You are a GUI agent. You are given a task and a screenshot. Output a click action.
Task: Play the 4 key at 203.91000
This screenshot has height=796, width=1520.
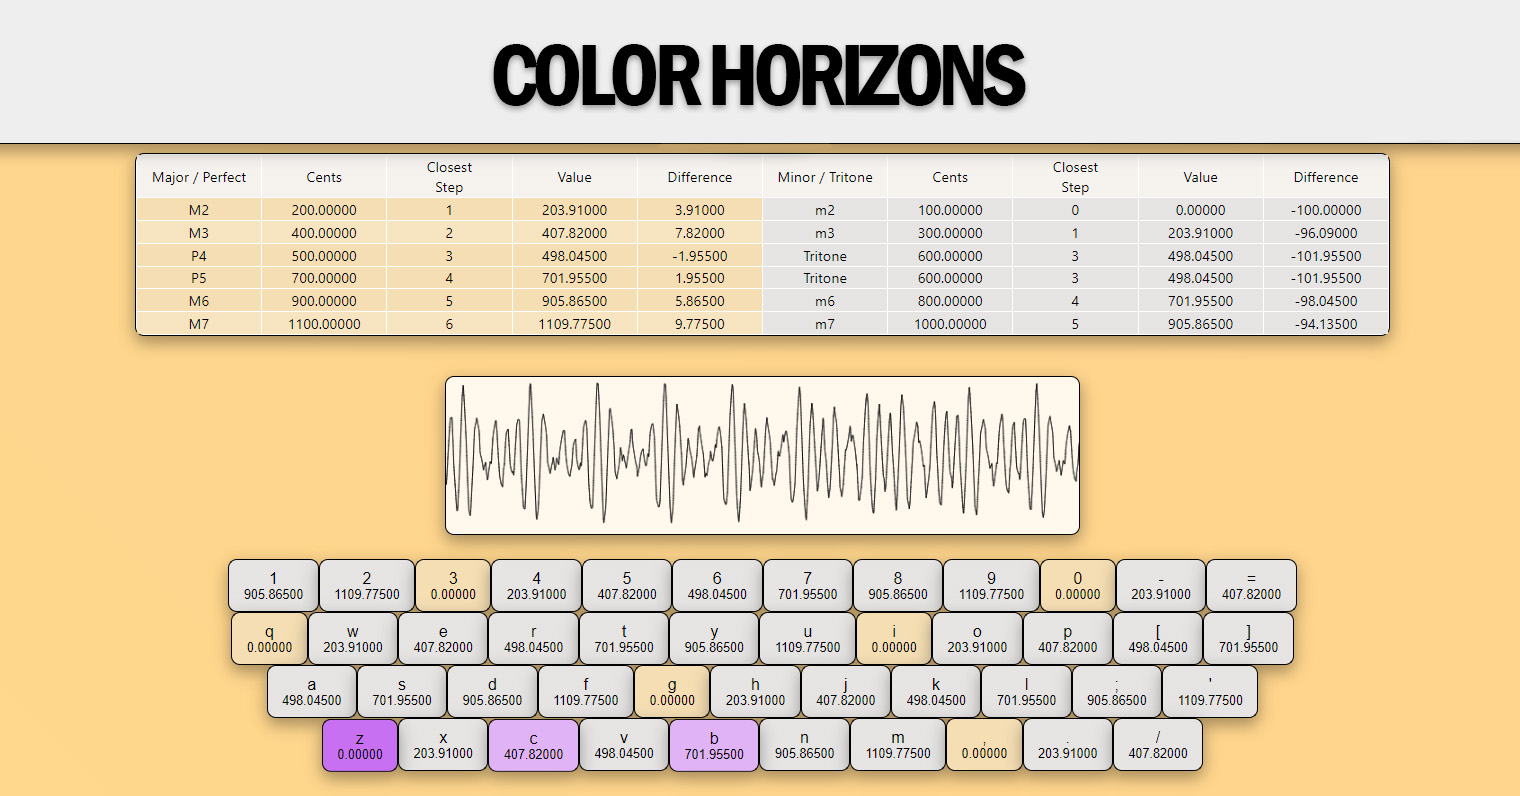(x=536, y=586)
